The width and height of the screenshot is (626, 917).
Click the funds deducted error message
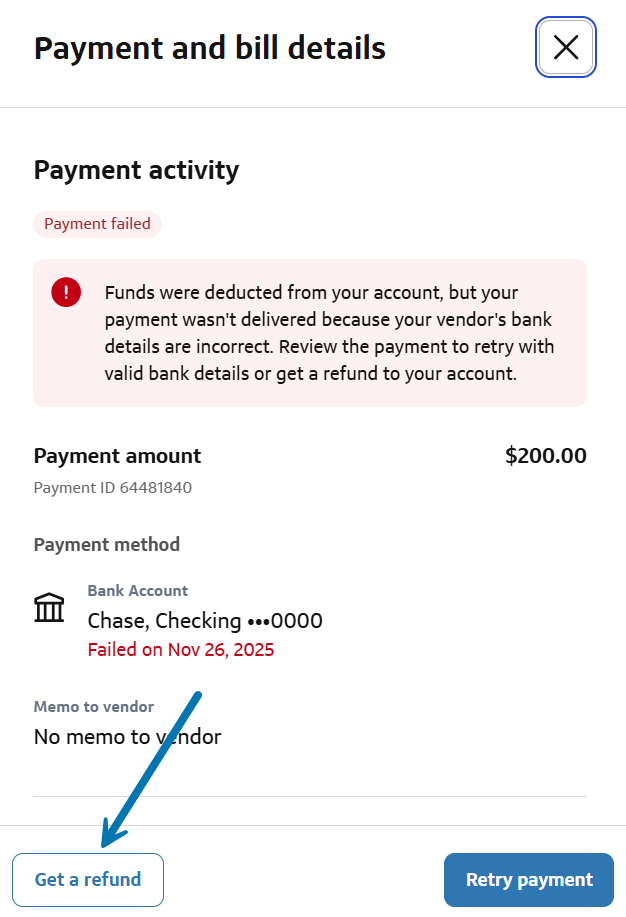pyautogui.click(x=329, y=333)
